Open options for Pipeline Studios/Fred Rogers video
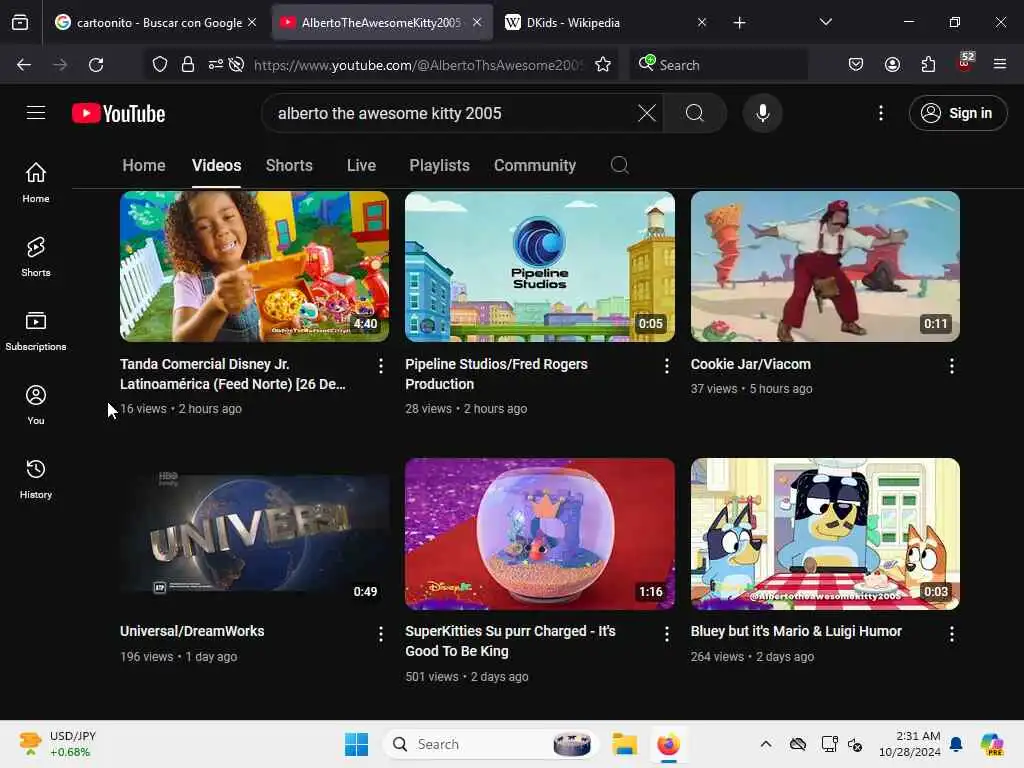Screen dimensions: 1024x768 [x=666, y=366]
